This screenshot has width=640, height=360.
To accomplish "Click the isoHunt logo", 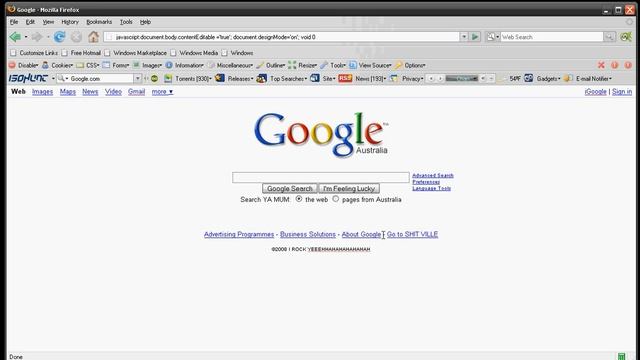I will (28, 78).
